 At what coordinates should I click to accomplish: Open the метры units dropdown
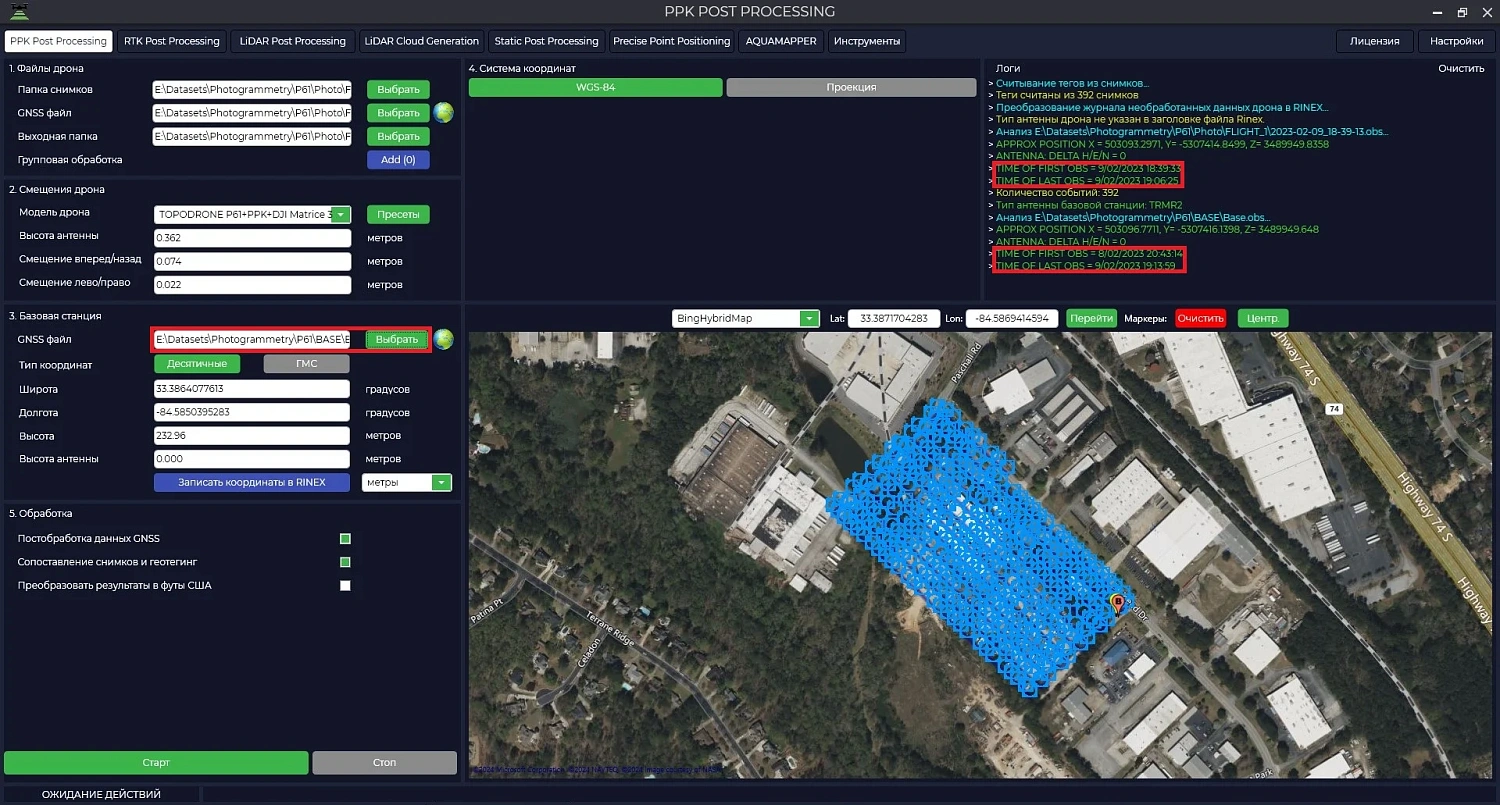[441, 483]
